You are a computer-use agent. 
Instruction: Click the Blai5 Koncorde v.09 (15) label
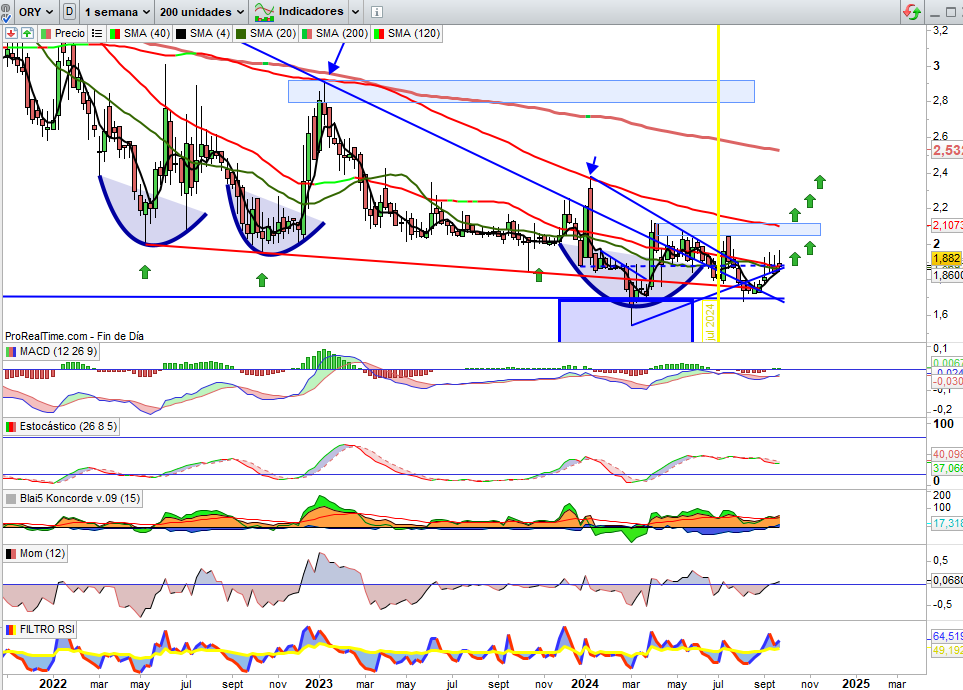coord(73,498)
